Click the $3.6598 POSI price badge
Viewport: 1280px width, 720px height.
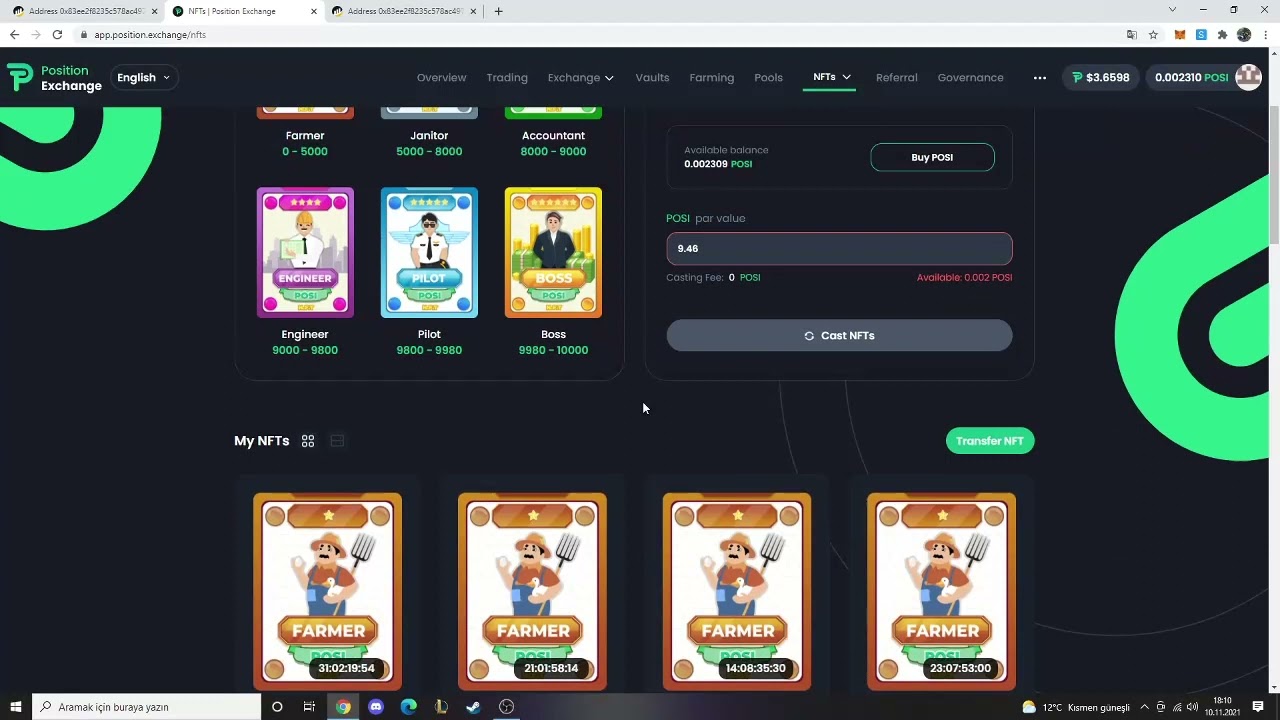click(1100, 77)
